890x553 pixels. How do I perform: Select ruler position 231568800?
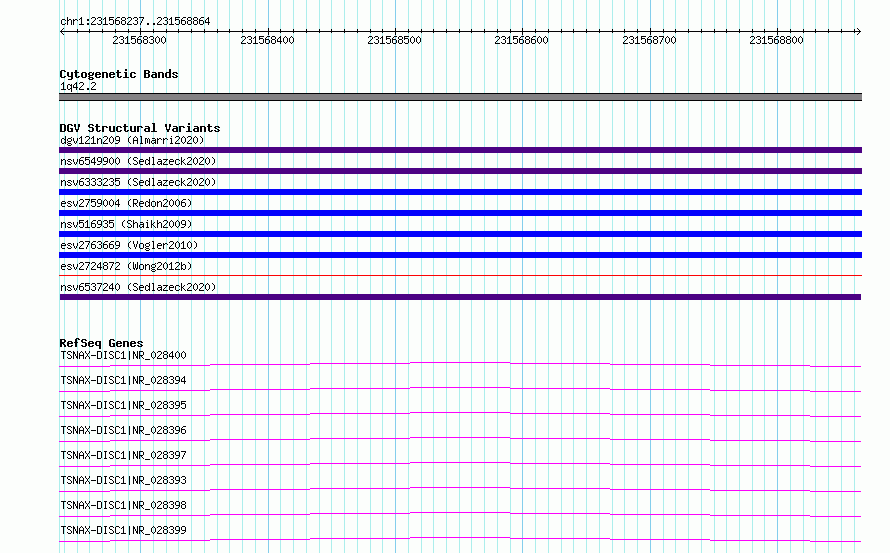776,40
